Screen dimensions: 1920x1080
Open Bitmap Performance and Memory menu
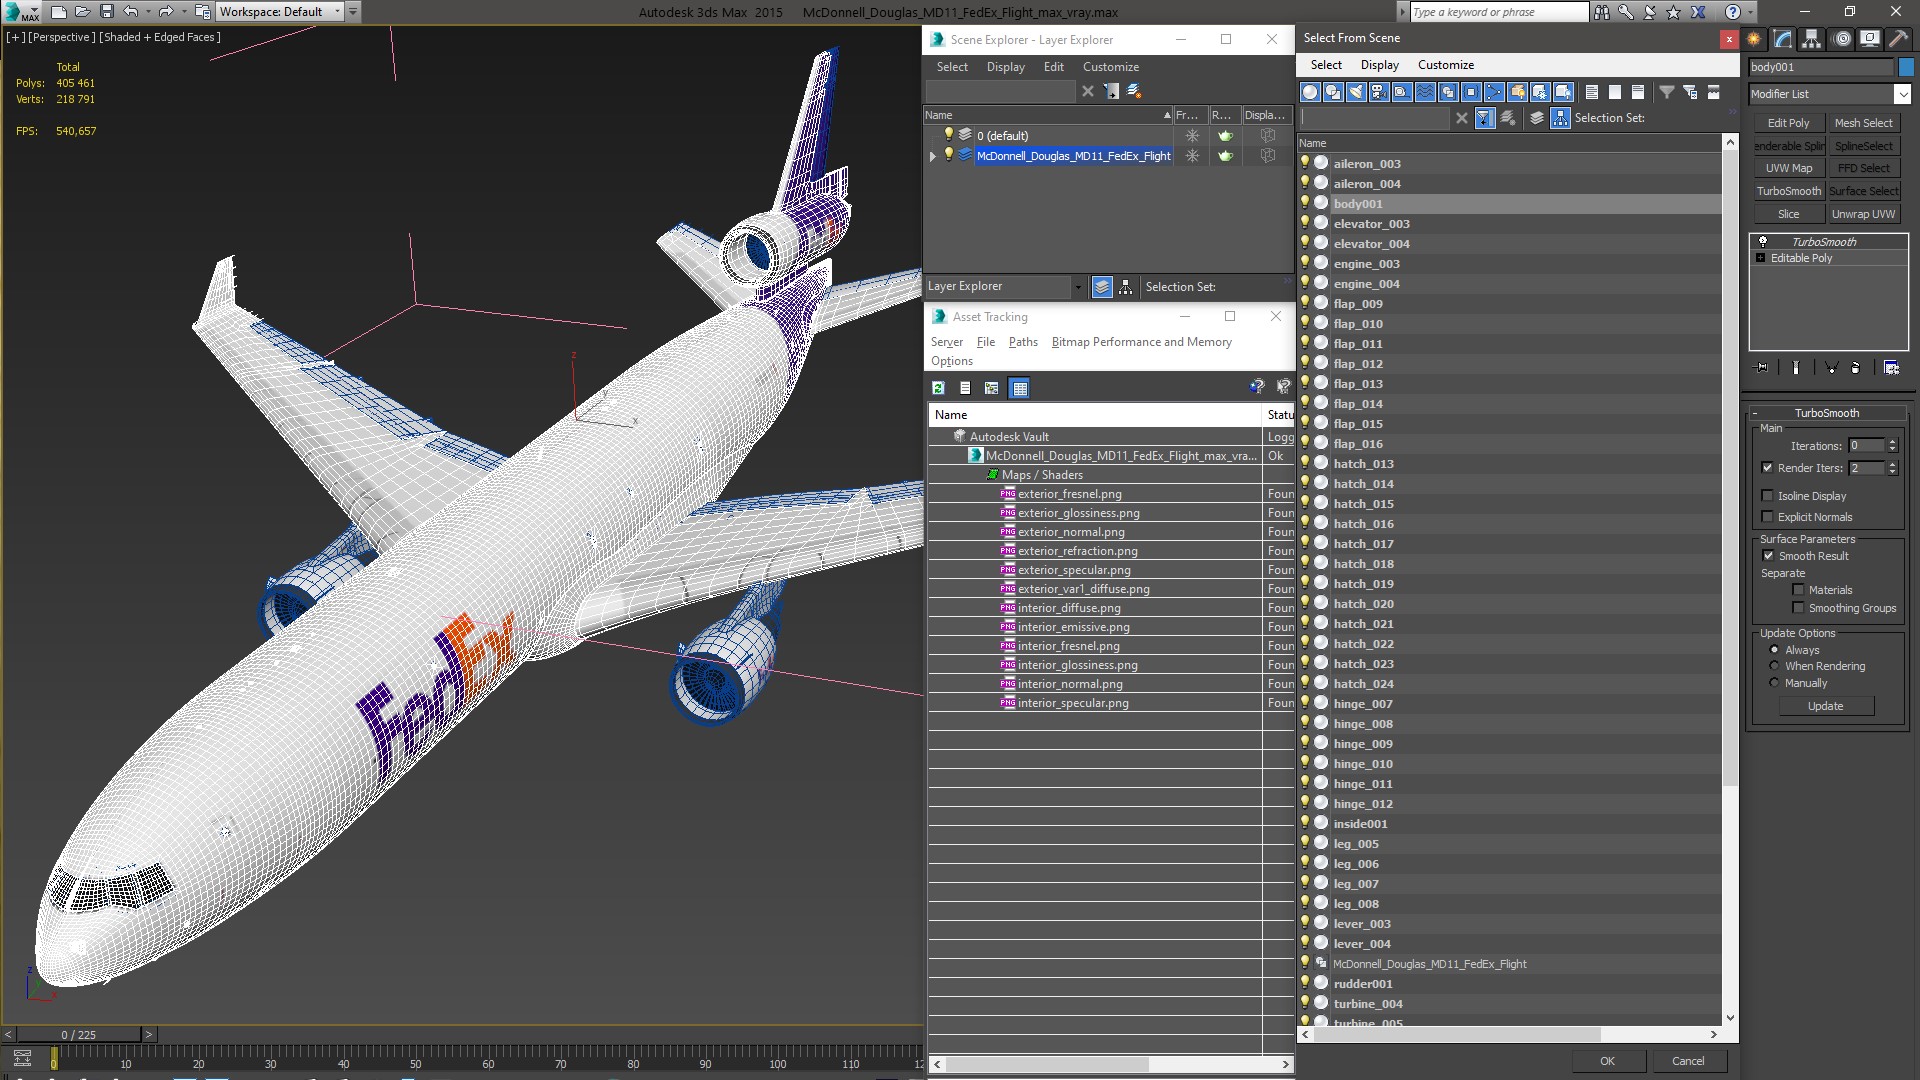(x=1141, y=342)
